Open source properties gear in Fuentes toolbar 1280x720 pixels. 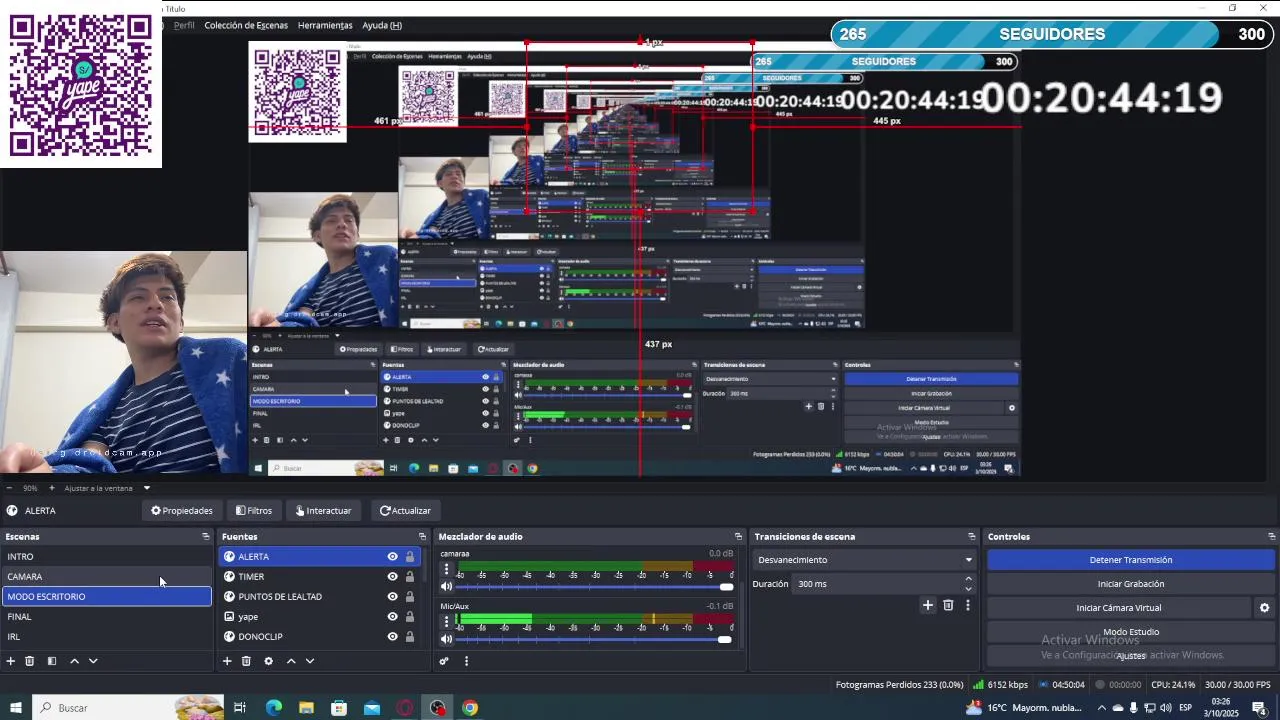point(268,661)
